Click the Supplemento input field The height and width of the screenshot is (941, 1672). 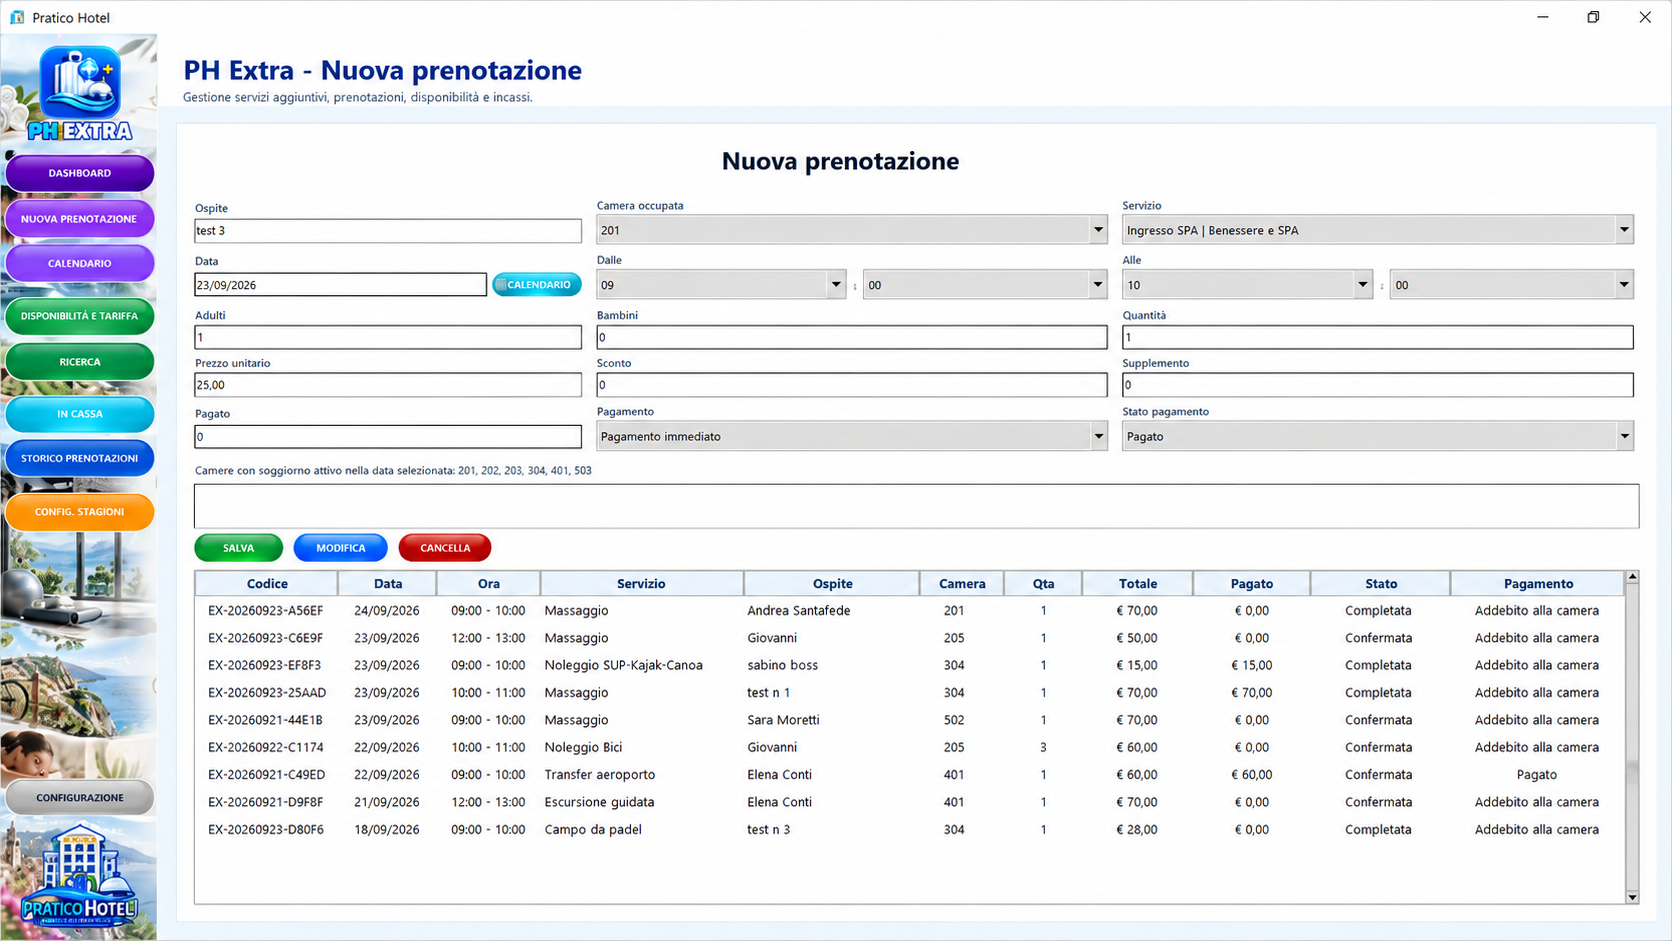(x=1378, y=385)
